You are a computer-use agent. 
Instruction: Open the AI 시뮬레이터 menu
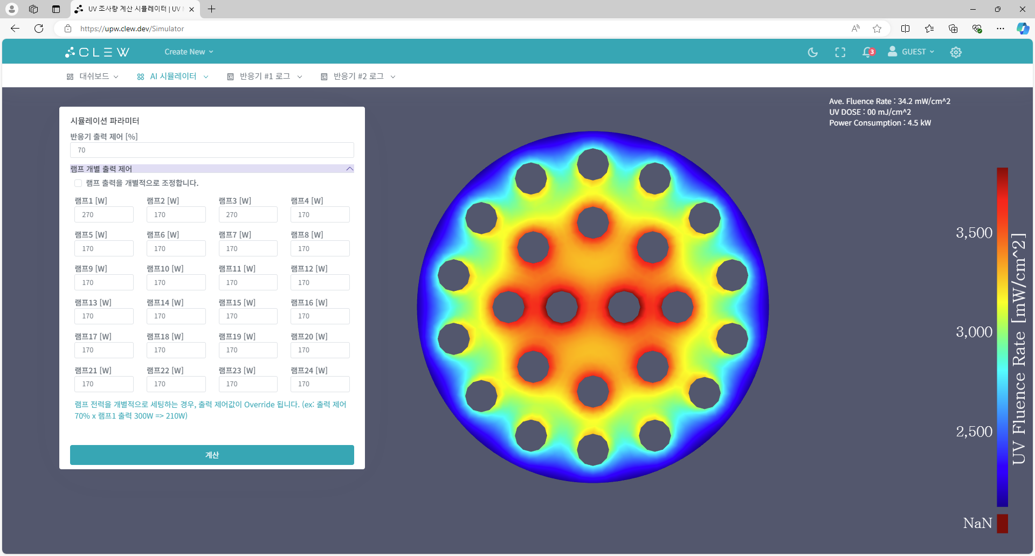point(173,77)
